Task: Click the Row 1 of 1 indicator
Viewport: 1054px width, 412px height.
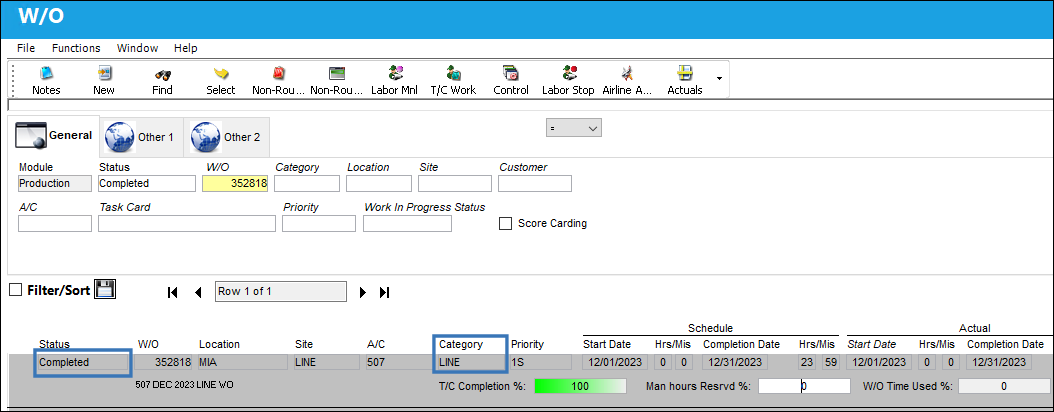Action: coord(281,292)
